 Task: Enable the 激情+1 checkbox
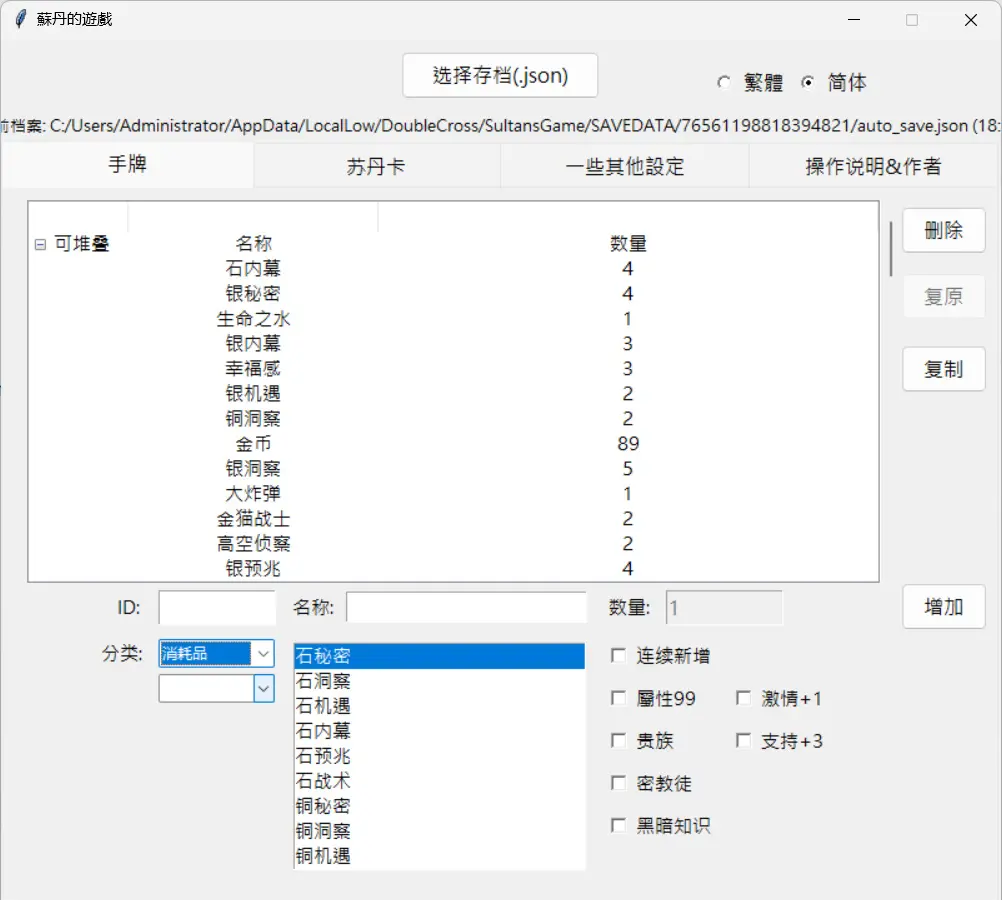(x=743, y=698)
